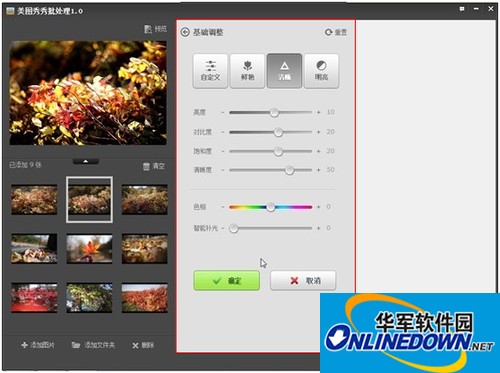
Task: Open the 预览 preview option
Action: 155,29
